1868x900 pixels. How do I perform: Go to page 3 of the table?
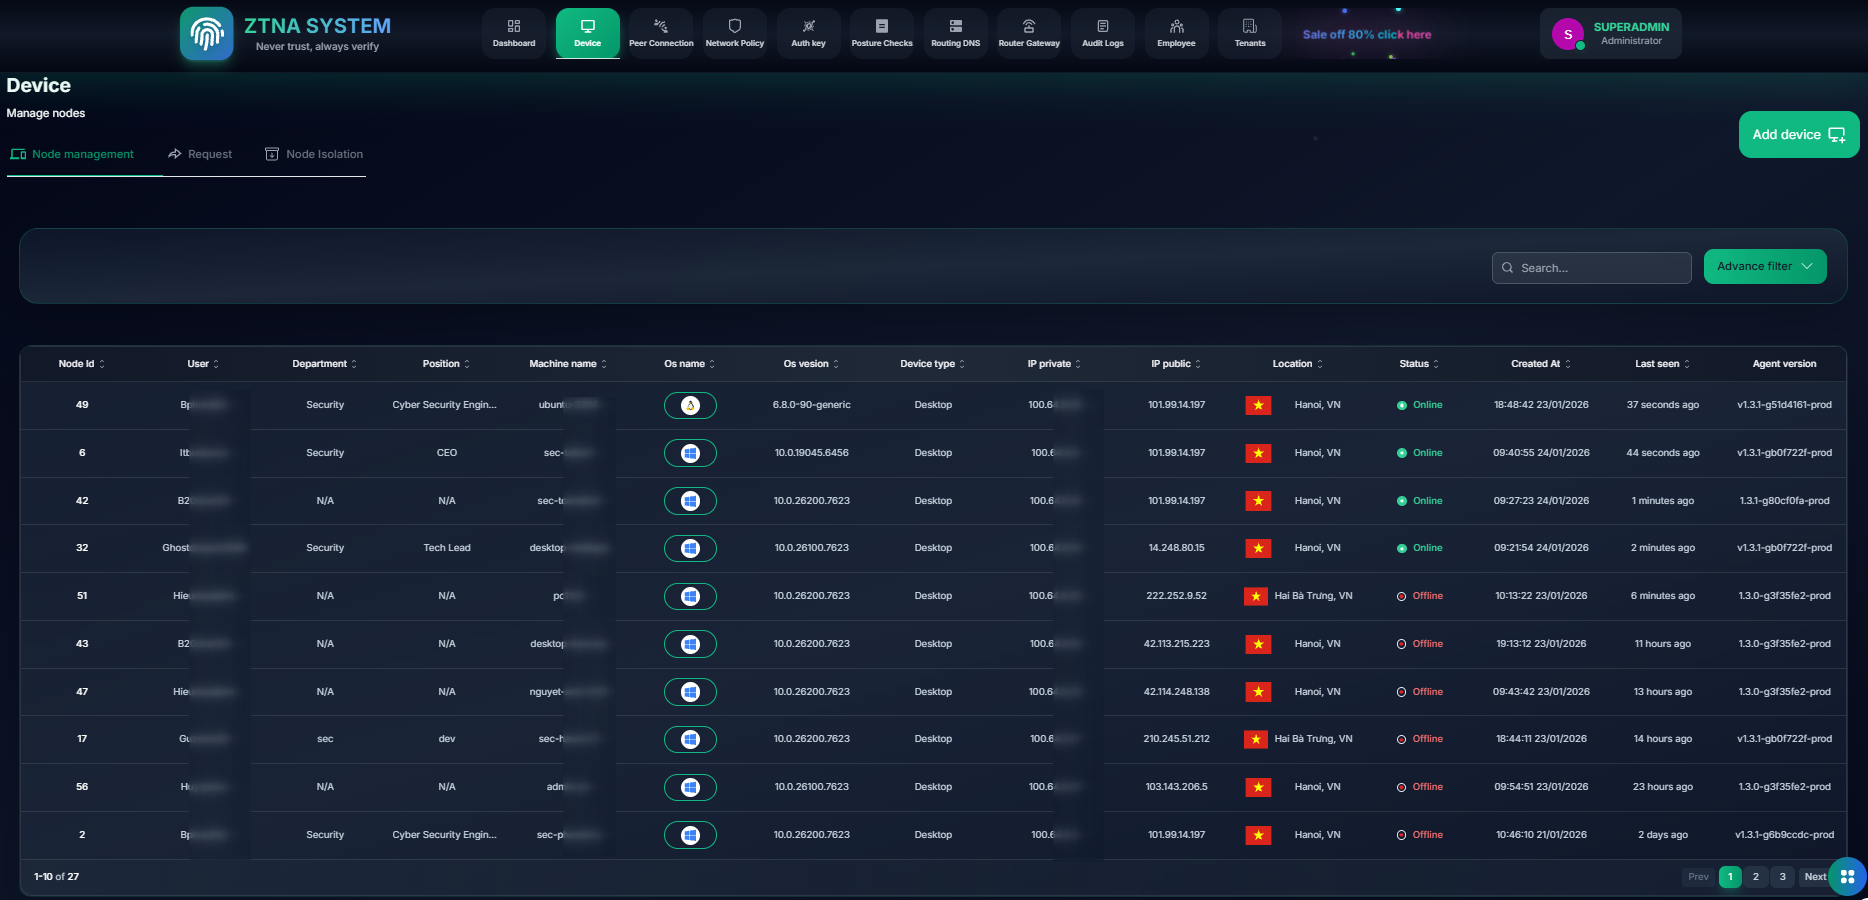(1782, 877)
